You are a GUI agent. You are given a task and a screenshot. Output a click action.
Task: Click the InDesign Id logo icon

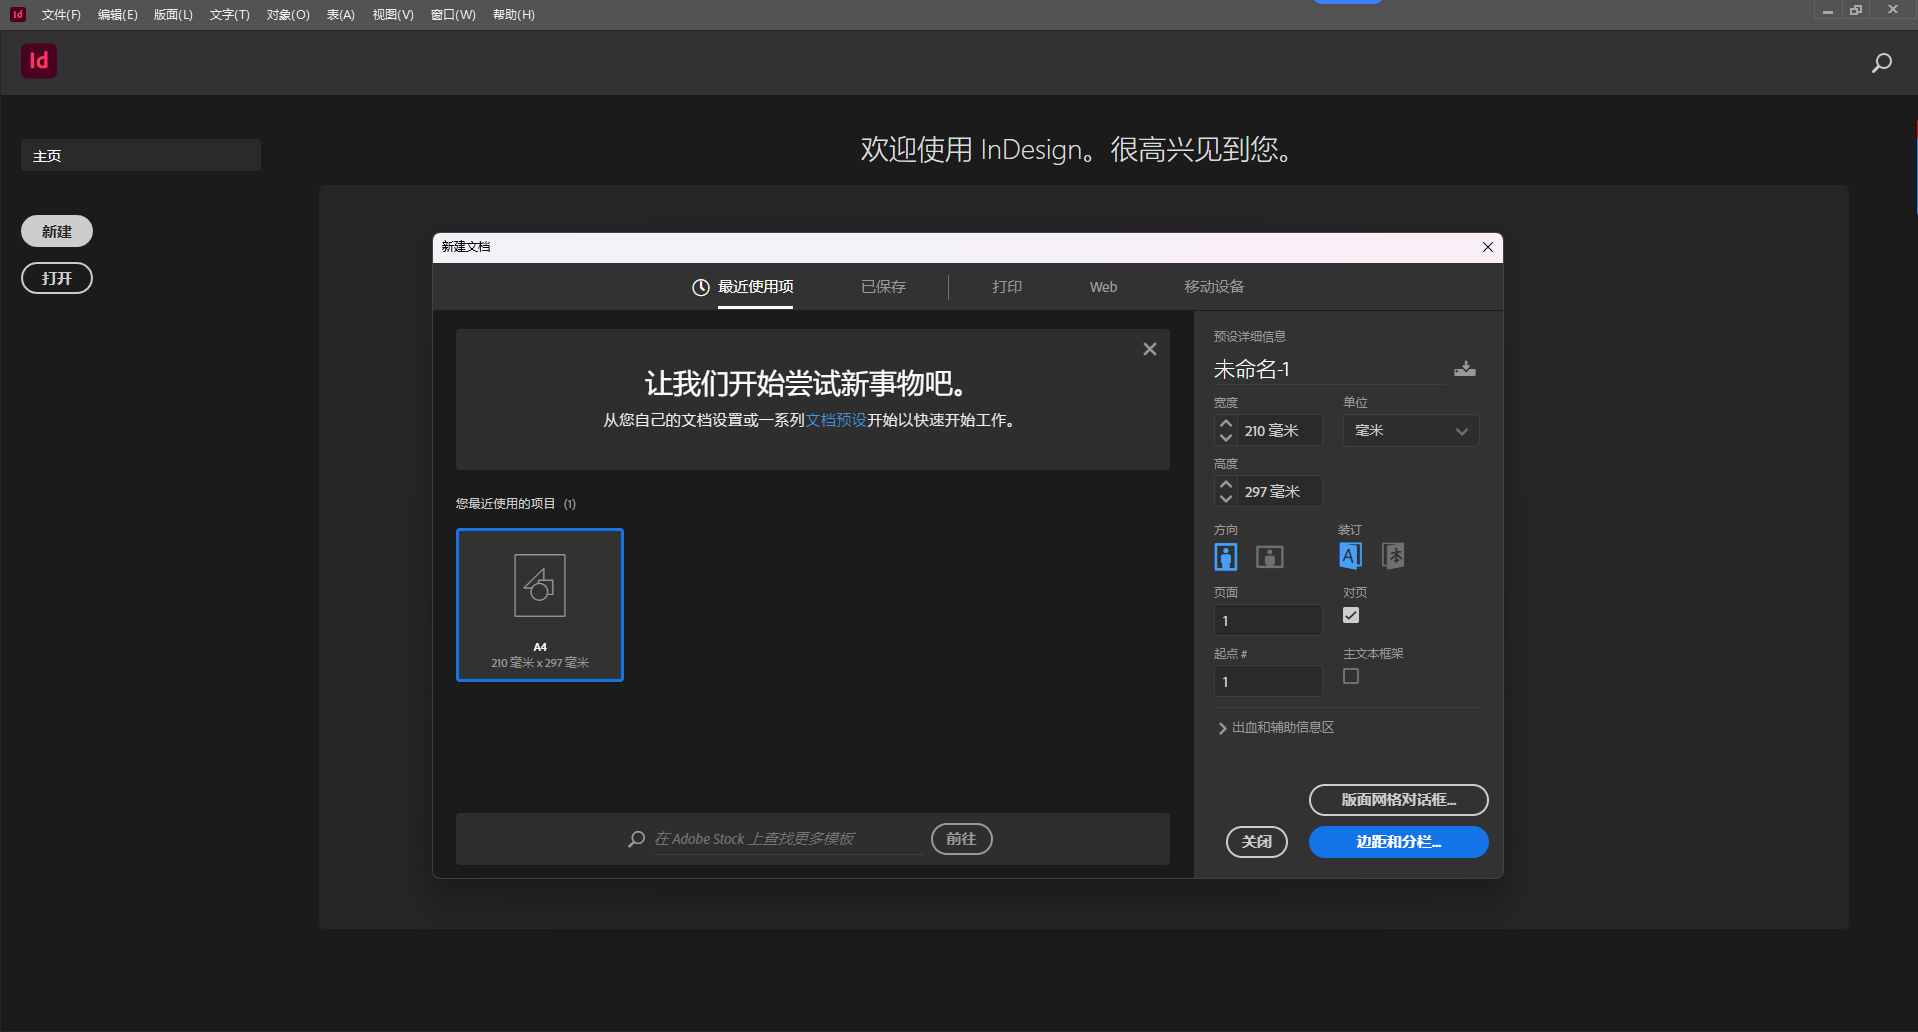[x=38, y=61]
